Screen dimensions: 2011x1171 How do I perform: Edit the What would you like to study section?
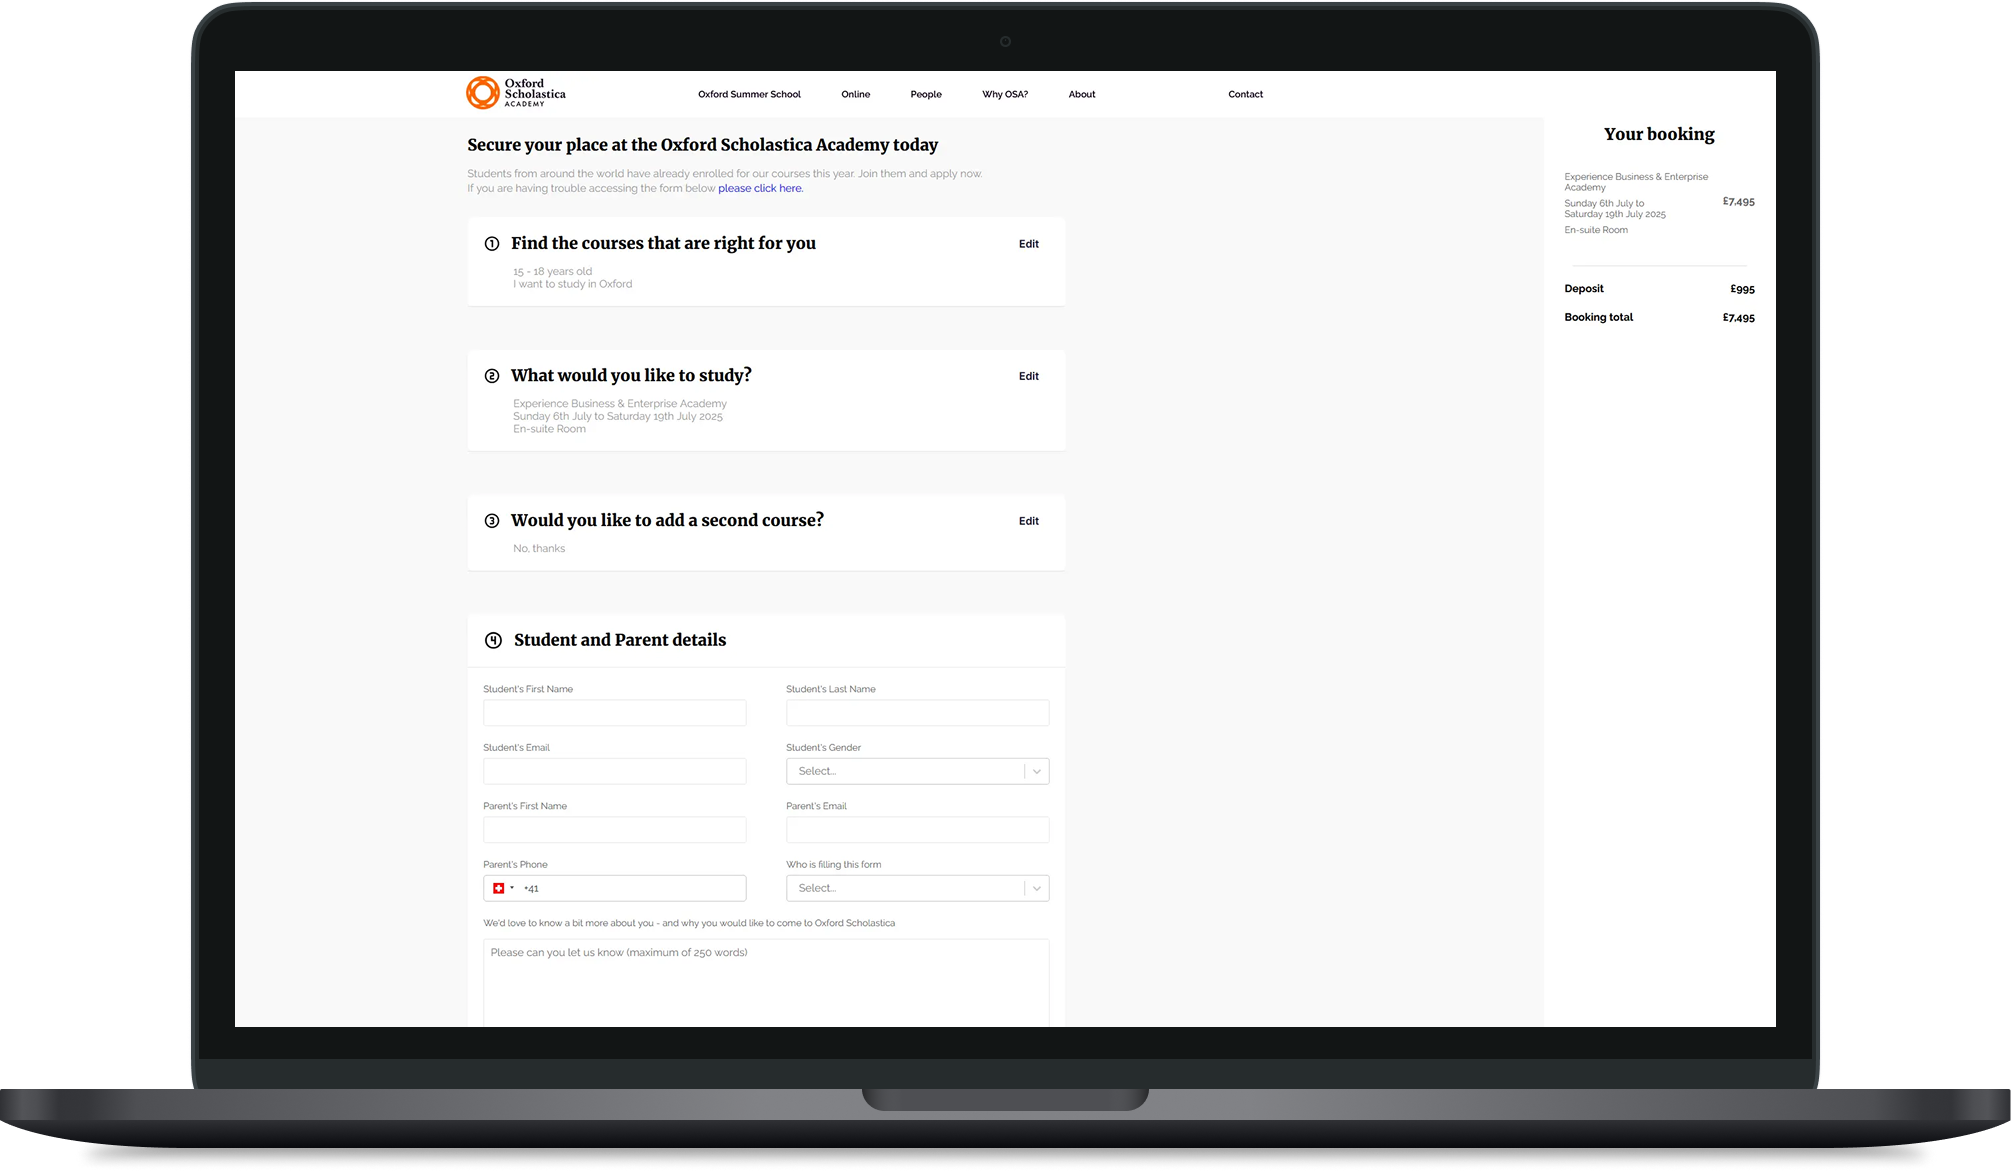click(1028, 376)
